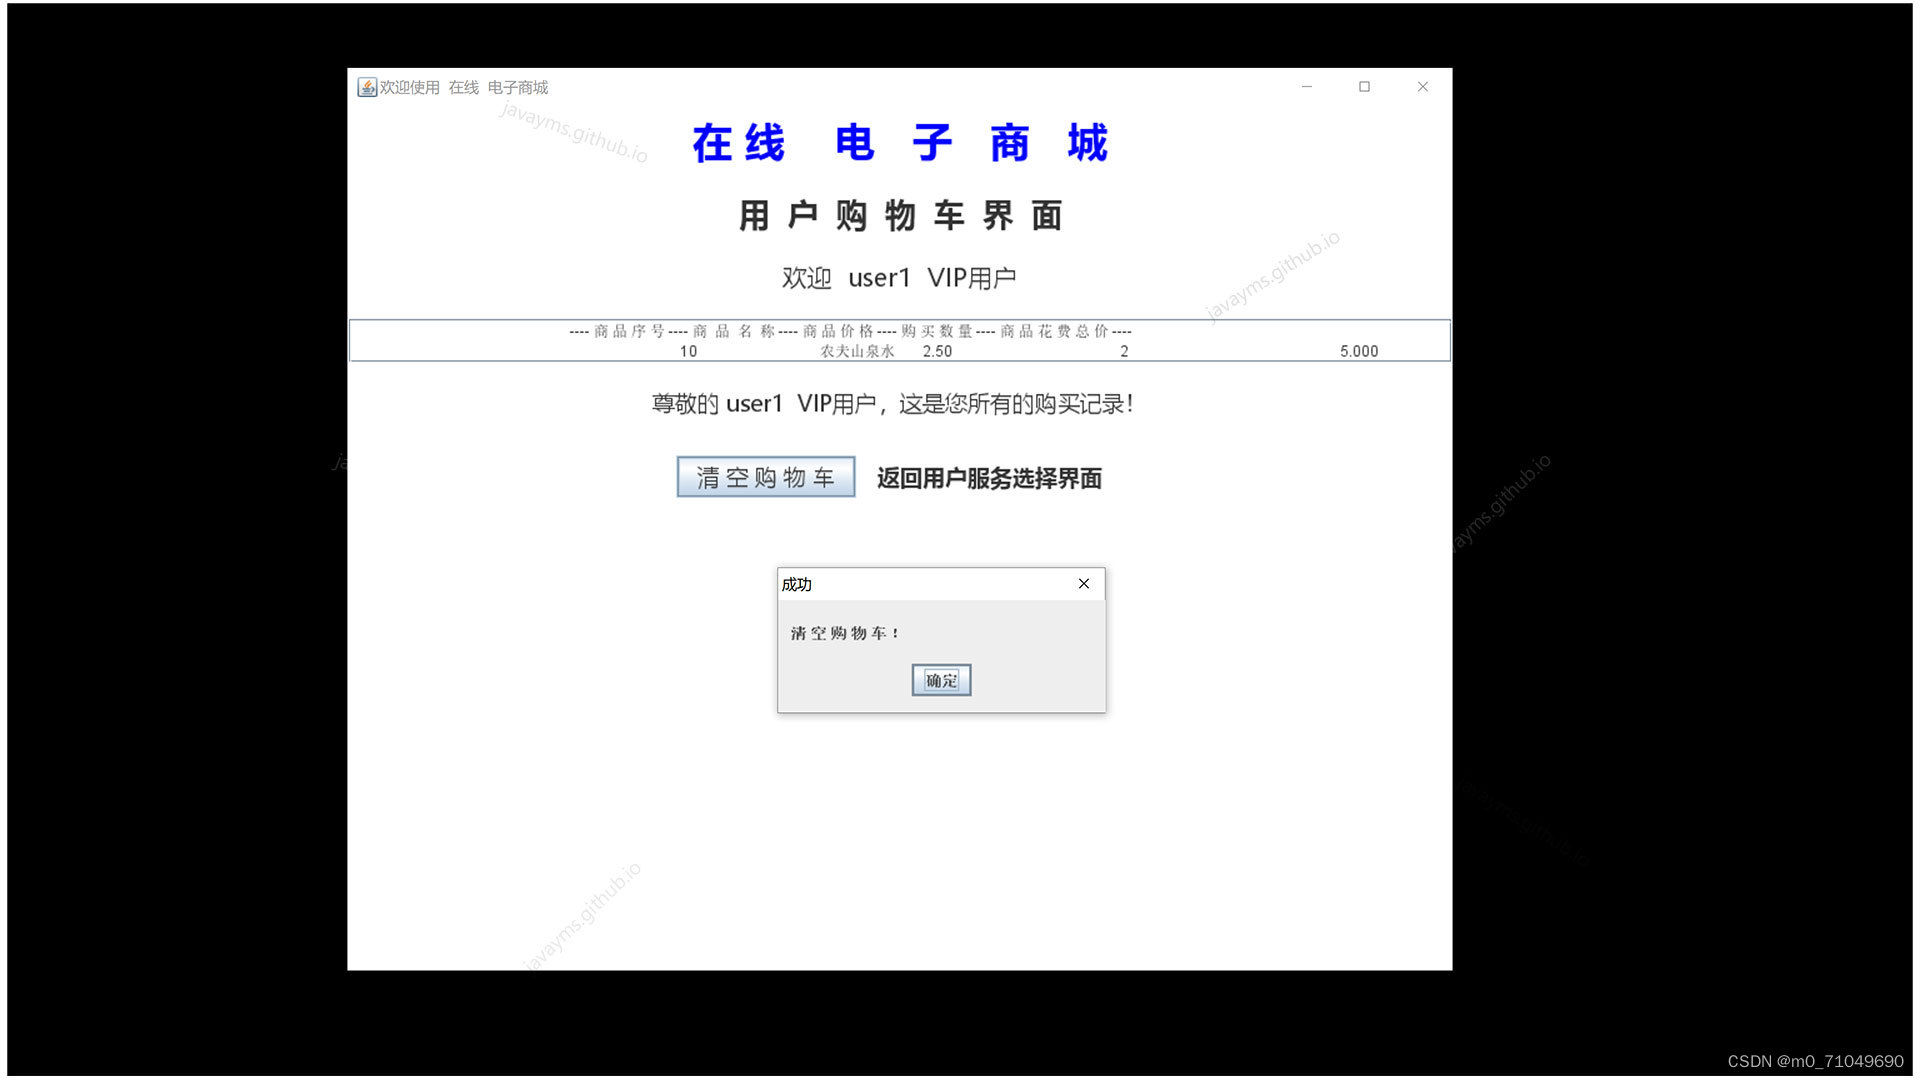The height and width of the screenshot is (1080, 1920).
Task: Click the 用户购物车界面 subtitle
Action: click(899, 216)
